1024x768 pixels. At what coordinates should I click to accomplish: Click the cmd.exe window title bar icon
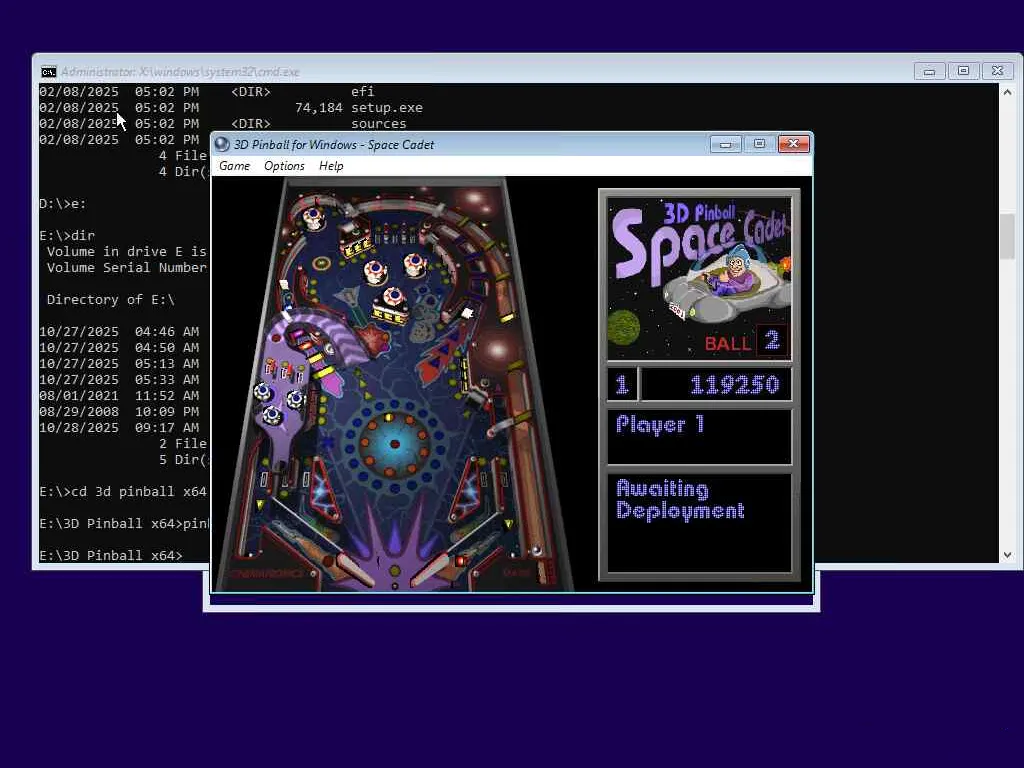[48, 71]
